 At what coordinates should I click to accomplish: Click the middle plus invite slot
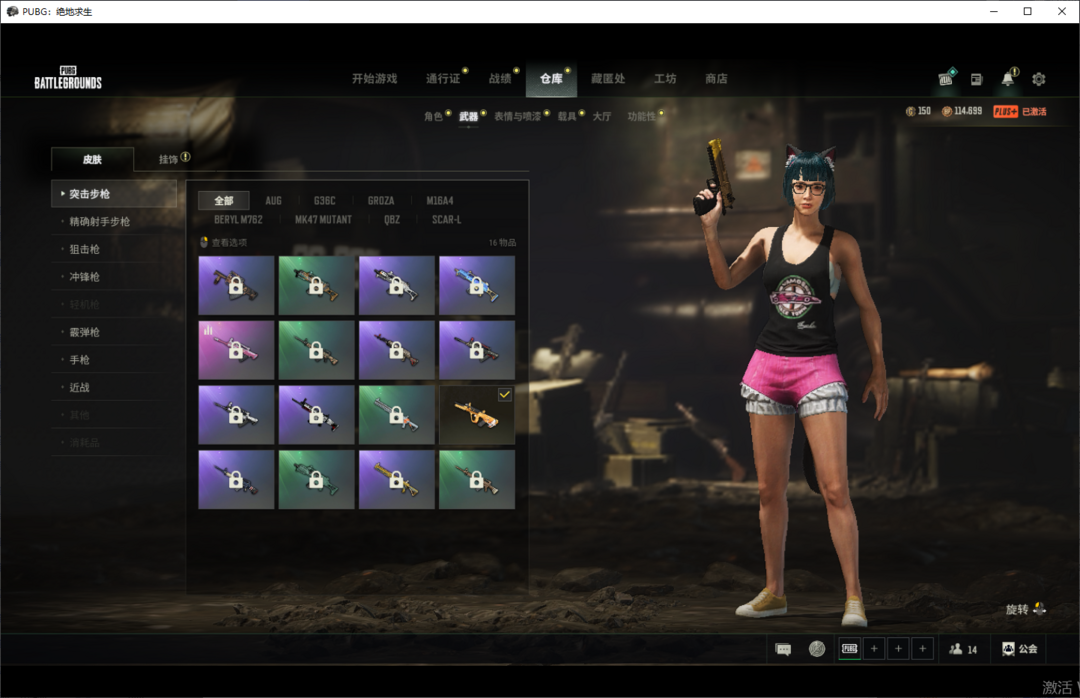click(898, 648)
